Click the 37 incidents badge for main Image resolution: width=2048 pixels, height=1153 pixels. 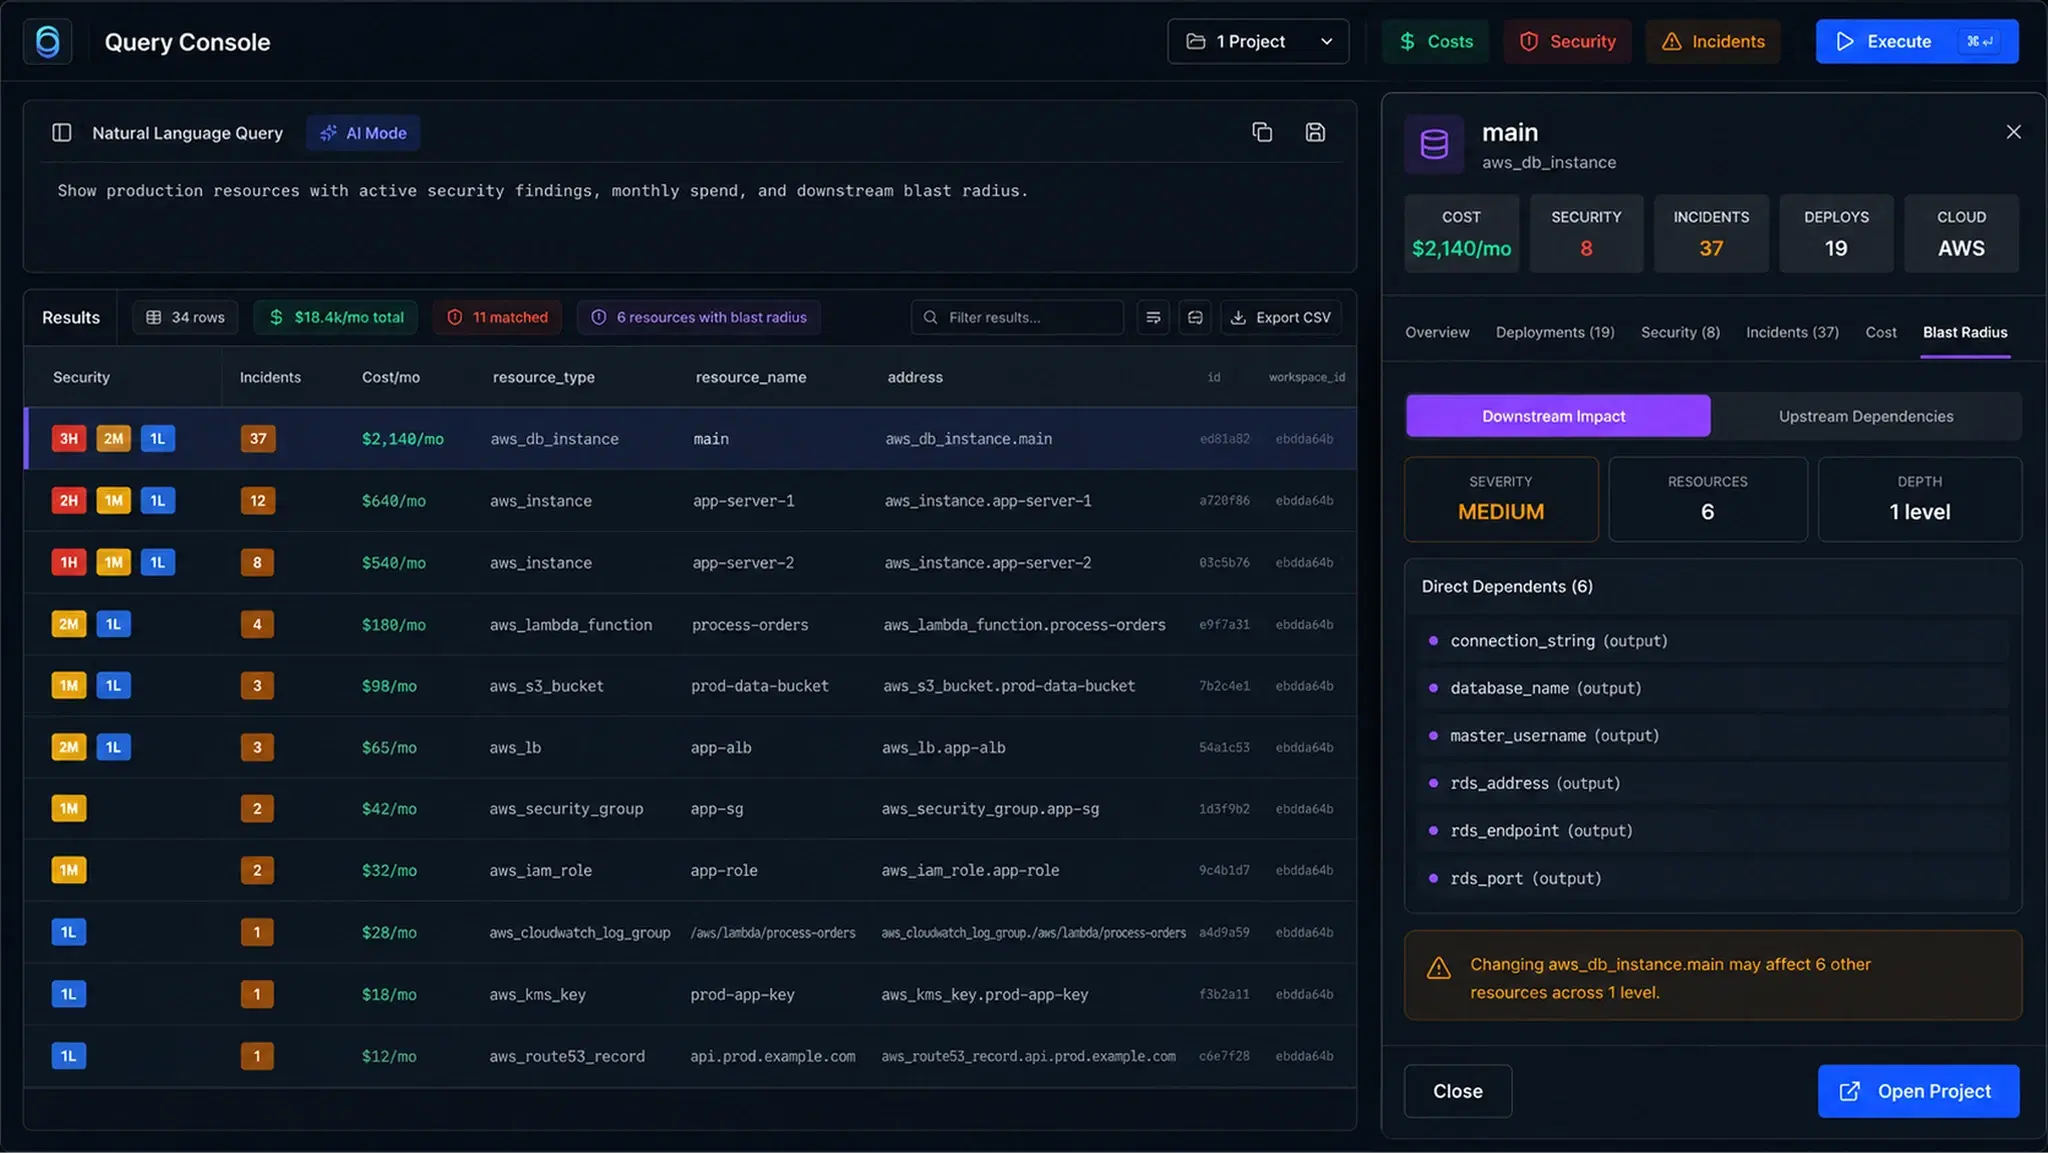[x=258, y=438]
